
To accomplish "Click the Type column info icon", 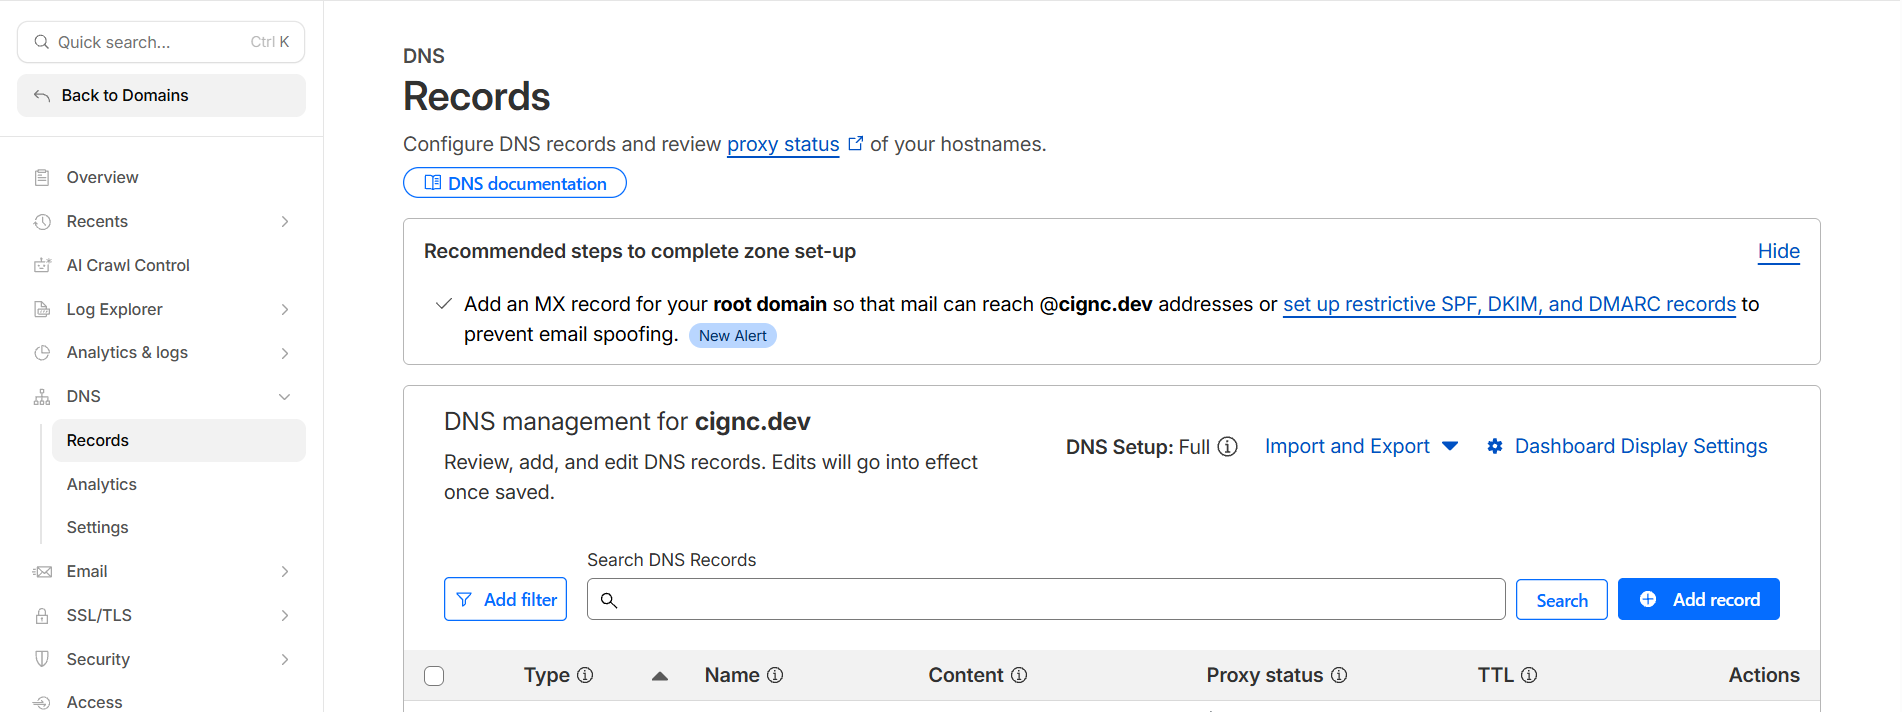I will click(x=586, y=676).
